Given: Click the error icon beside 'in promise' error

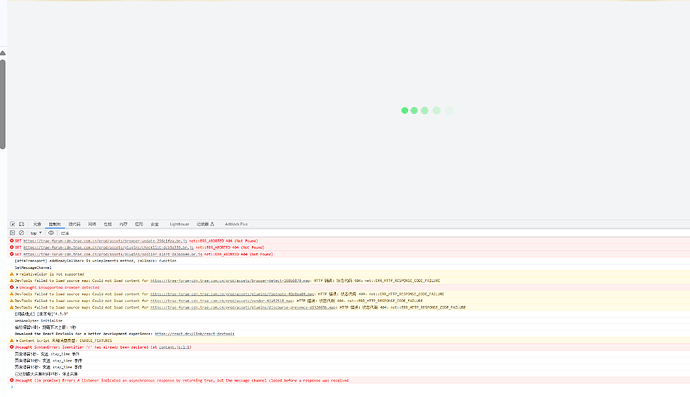Looking at the screenshot, I should click(12, 380).
